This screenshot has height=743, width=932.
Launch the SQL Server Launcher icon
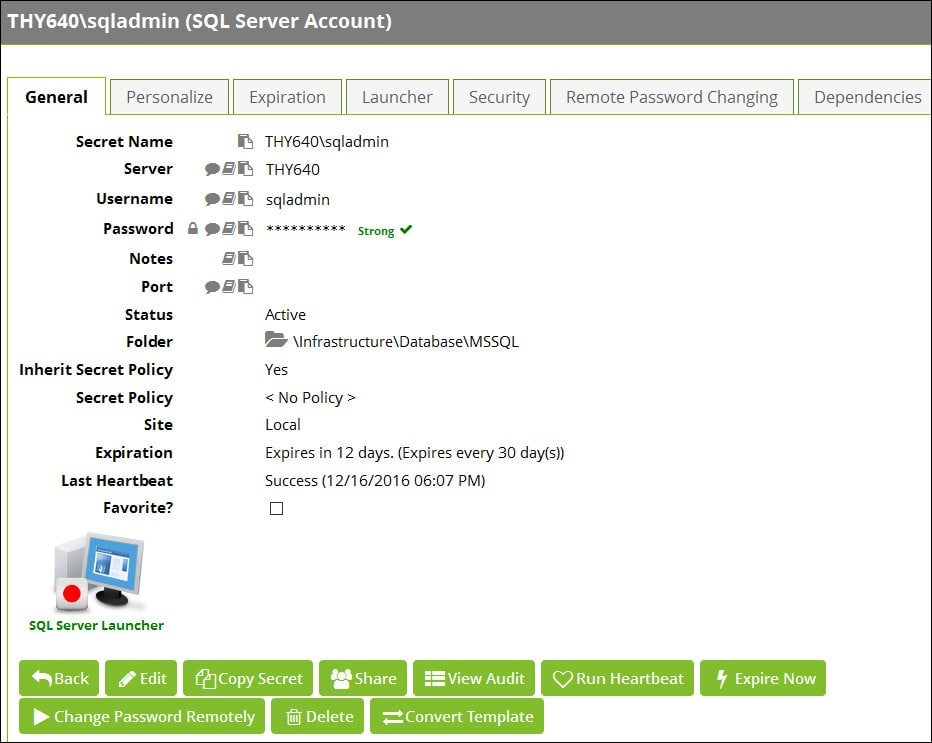96,575
